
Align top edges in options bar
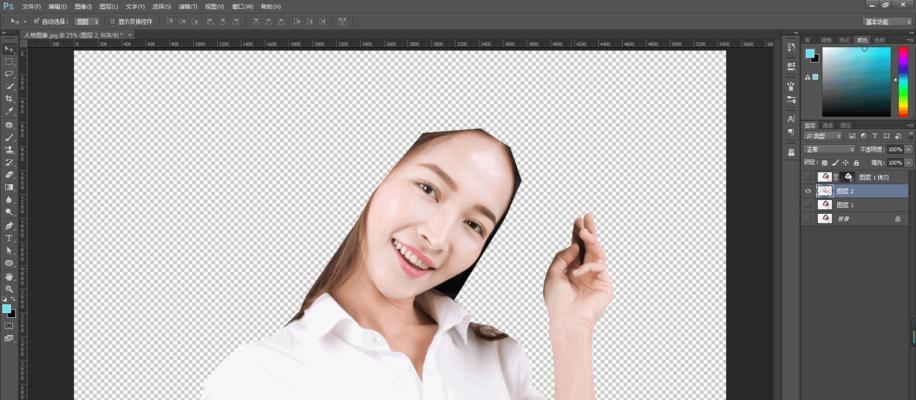(x=170, y=22)
